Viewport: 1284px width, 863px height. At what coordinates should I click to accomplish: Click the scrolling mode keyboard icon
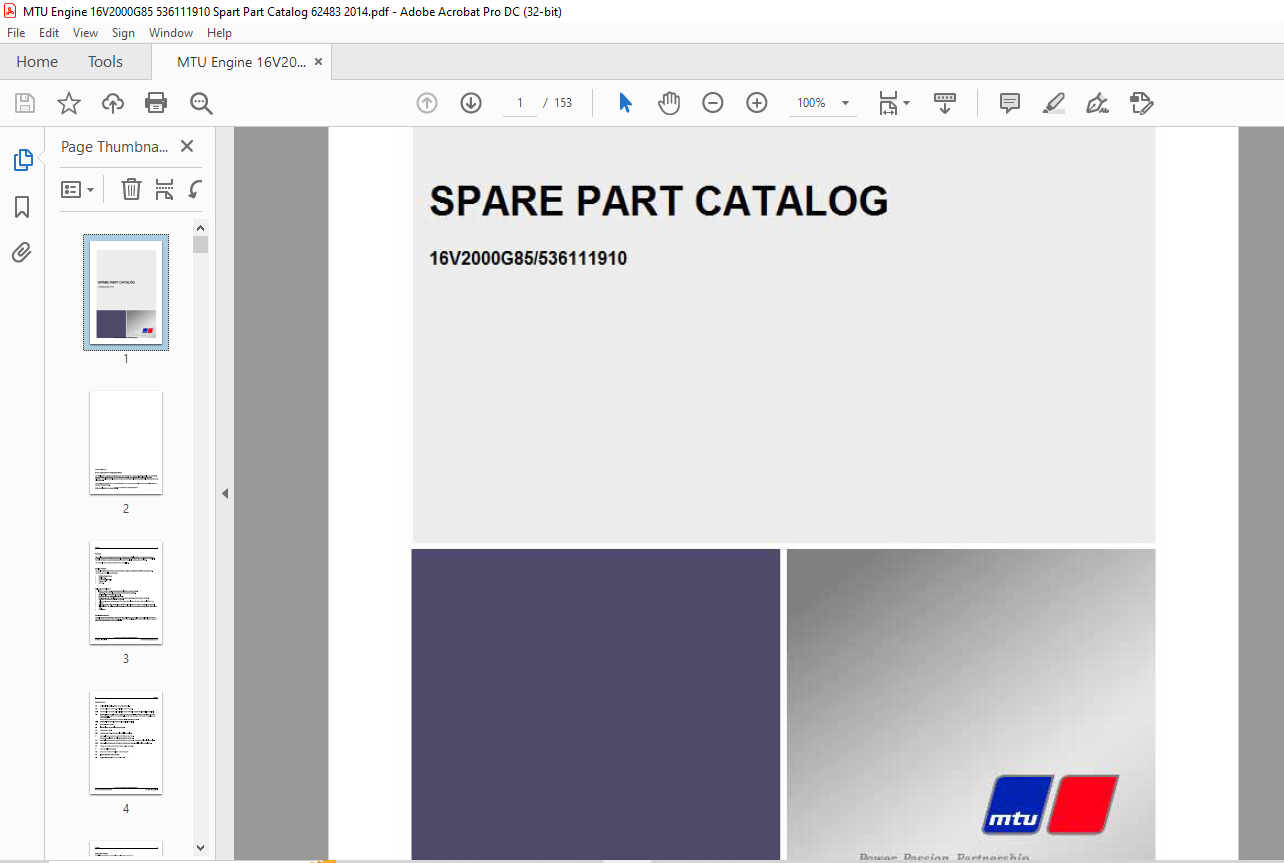(x=945, y=103)
